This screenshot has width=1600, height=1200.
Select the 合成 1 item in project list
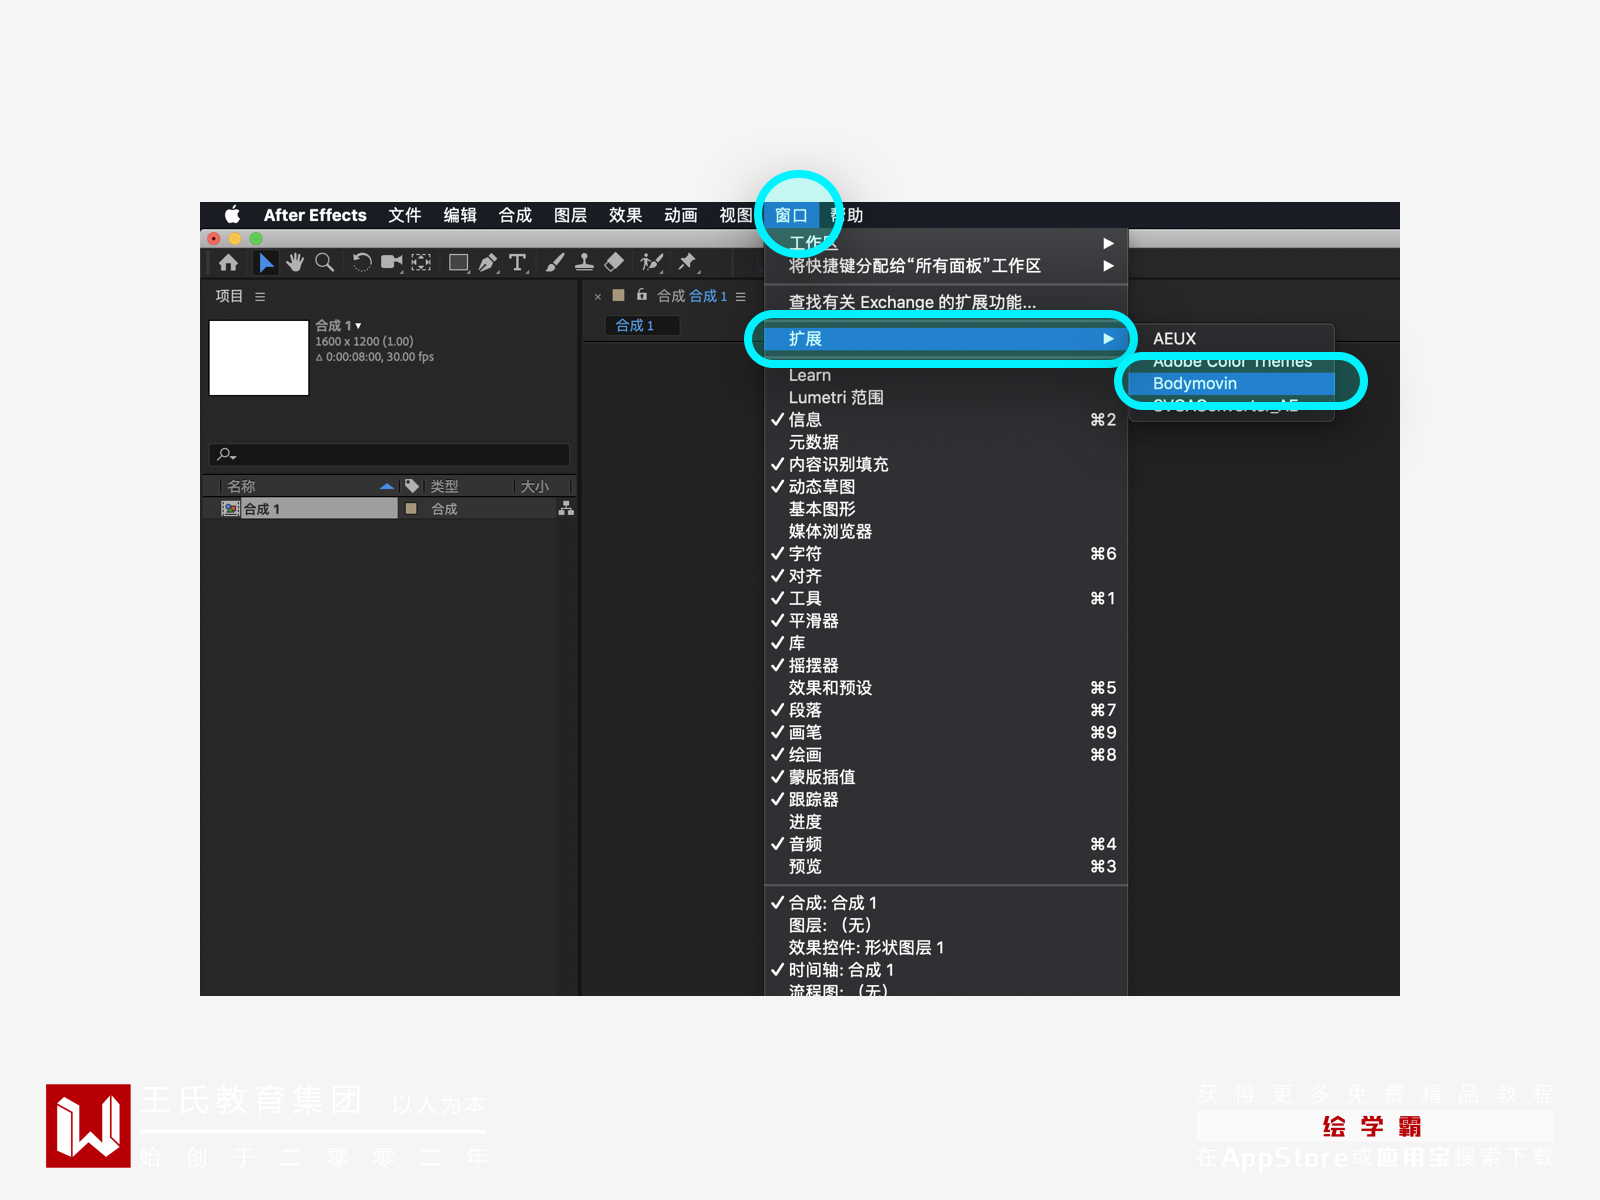pos(309,508)
